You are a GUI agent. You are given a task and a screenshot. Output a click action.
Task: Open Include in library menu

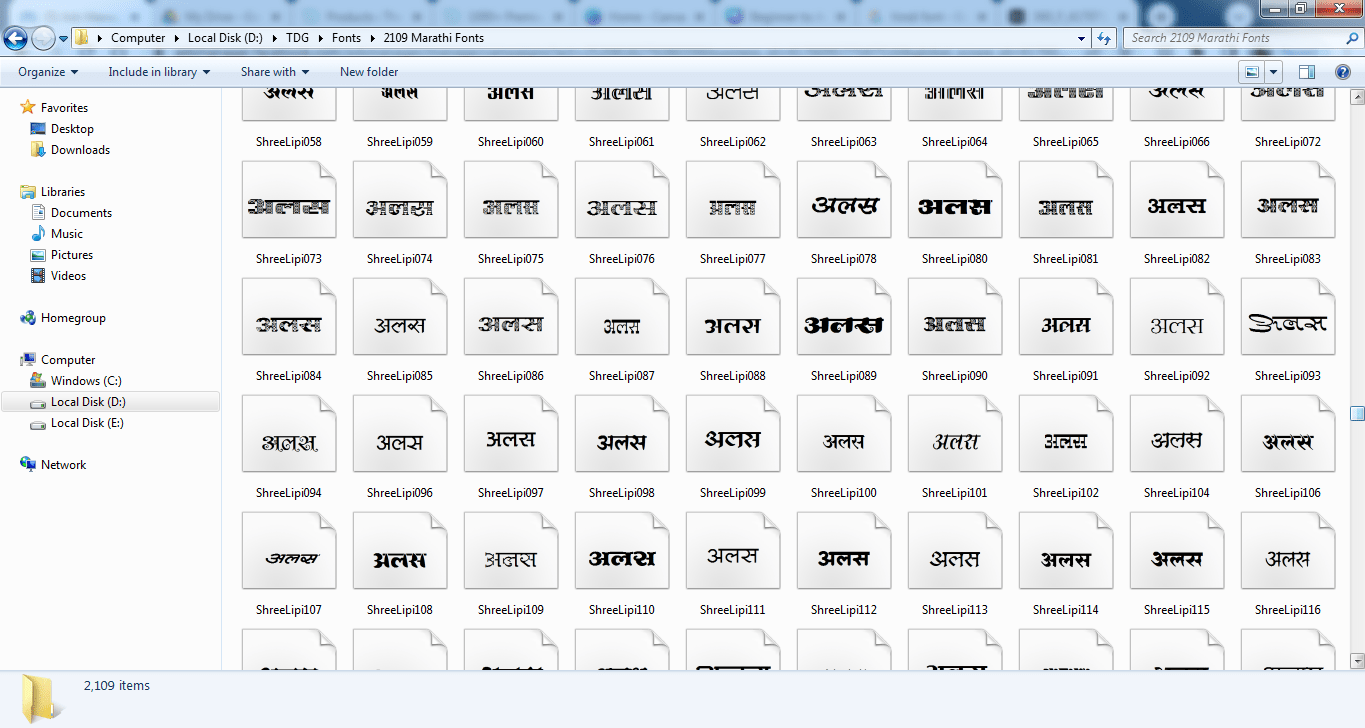pyautogui.click(x=159, y=72)
